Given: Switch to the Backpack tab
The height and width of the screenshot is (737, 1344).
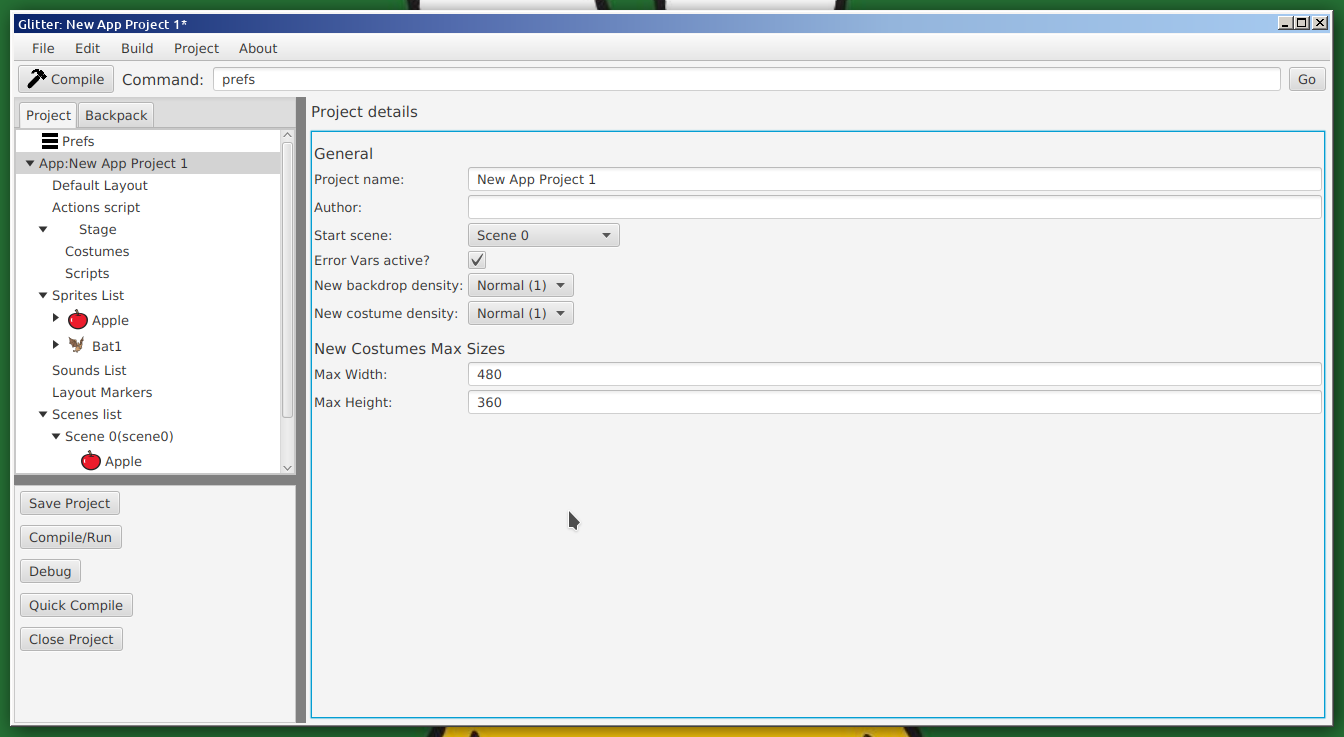Looking at the screenshot, I should tap(116, 115).
